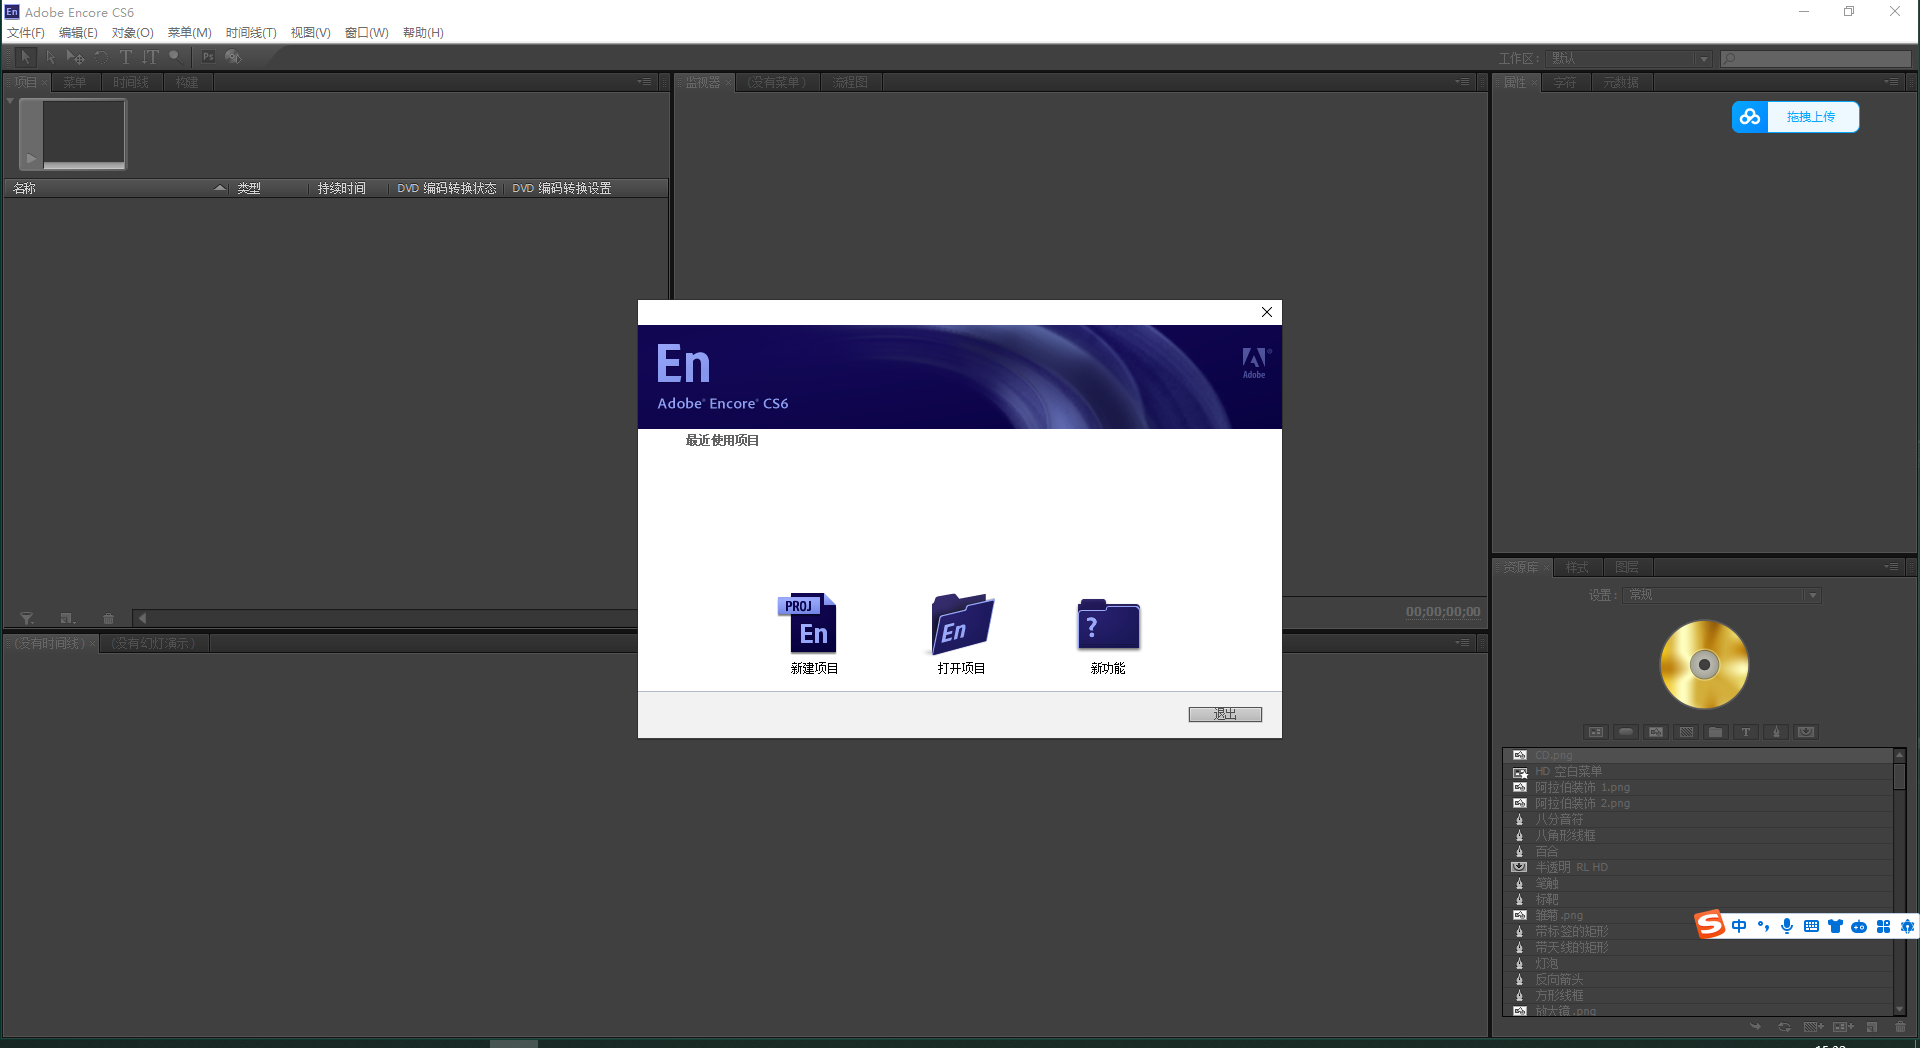Toggle the replacement layers filter in the library
The width and height of the screenshot is (1920, 1048).
click(x=1806, y=732)
